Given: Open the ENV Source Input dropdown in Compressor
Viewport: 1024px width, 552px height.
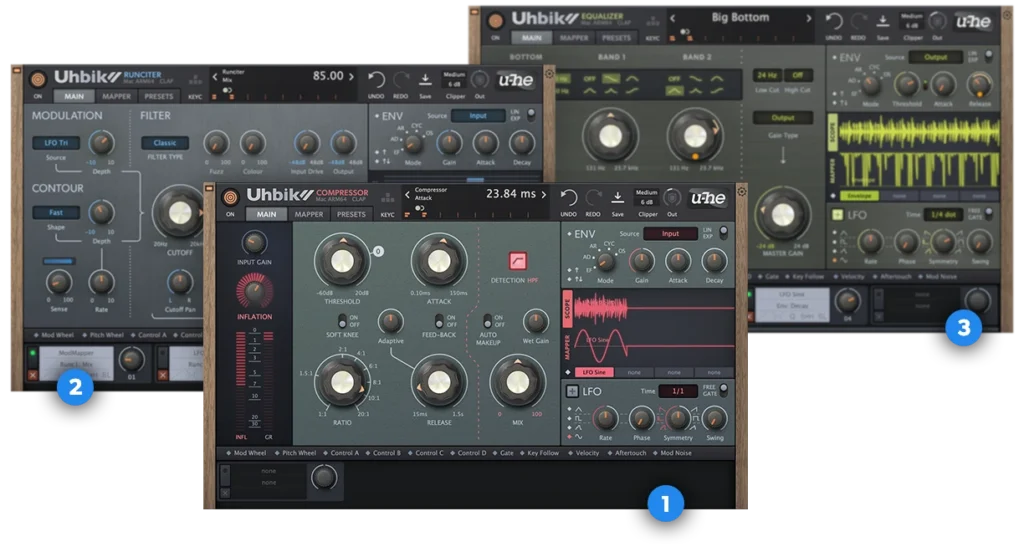Looking at the screenshot, I should coord(670,234).
